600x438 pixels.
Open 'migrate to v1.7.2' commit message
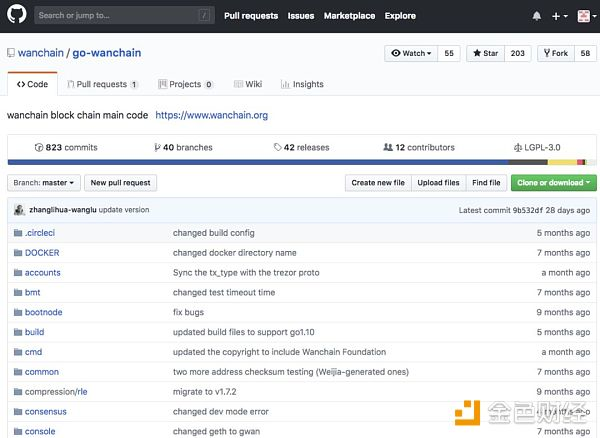(x=205, y=392)
